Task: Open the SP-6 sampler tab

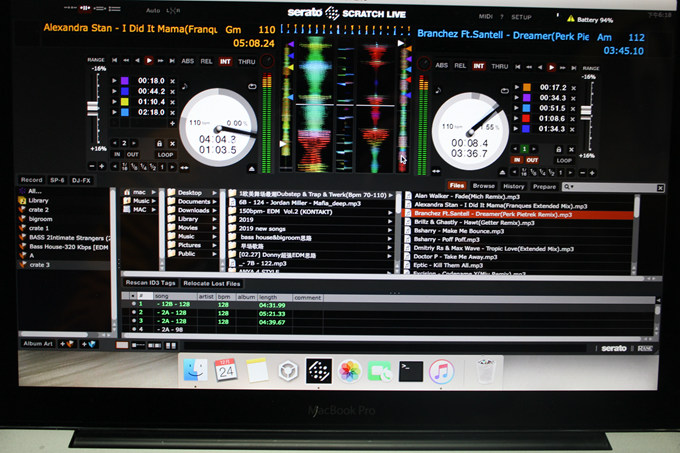Action: click(57, 180)
